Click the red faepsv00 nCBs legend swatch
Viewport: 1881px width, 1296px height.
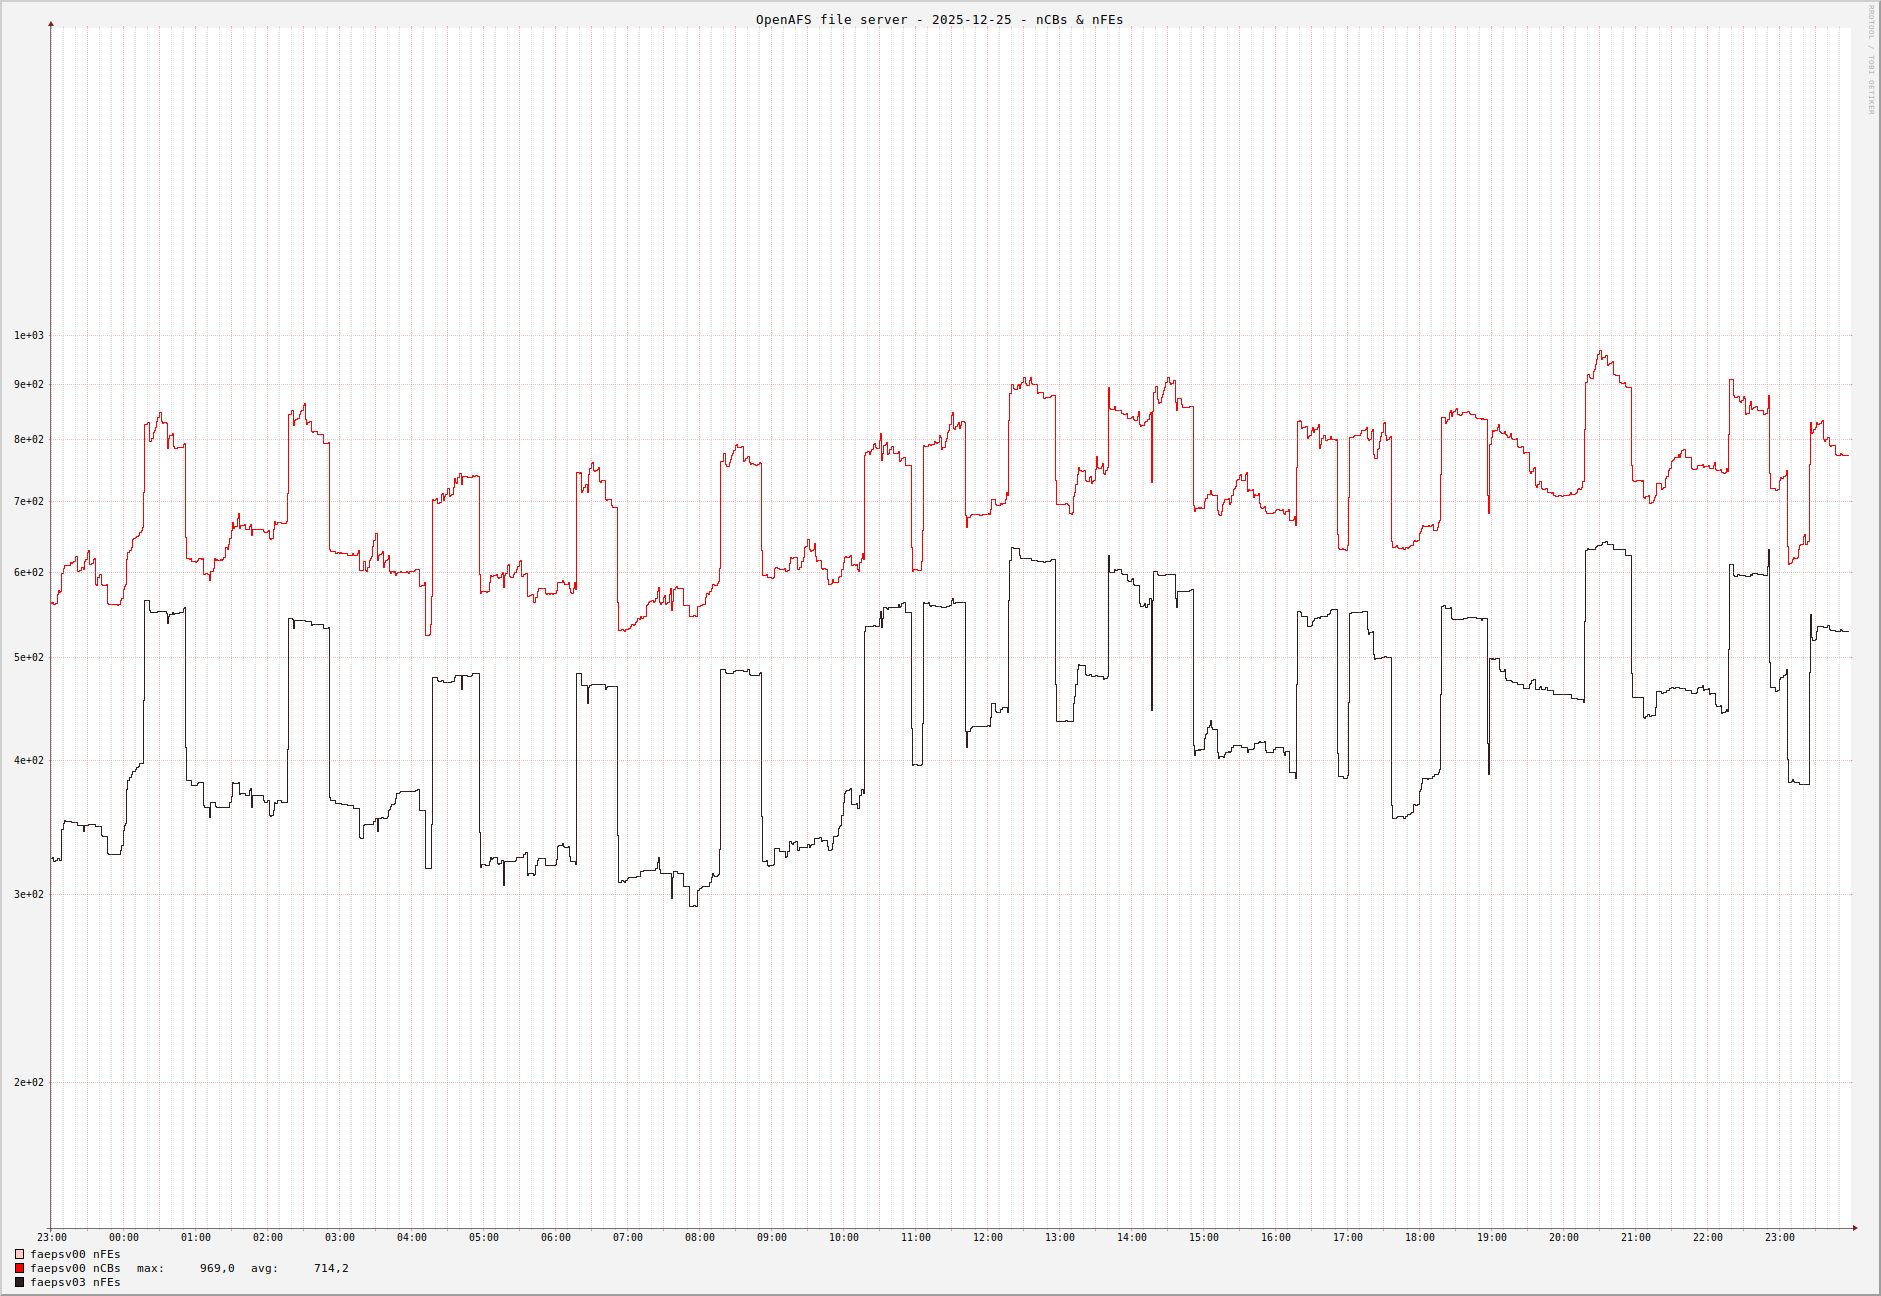point(19,1268)
